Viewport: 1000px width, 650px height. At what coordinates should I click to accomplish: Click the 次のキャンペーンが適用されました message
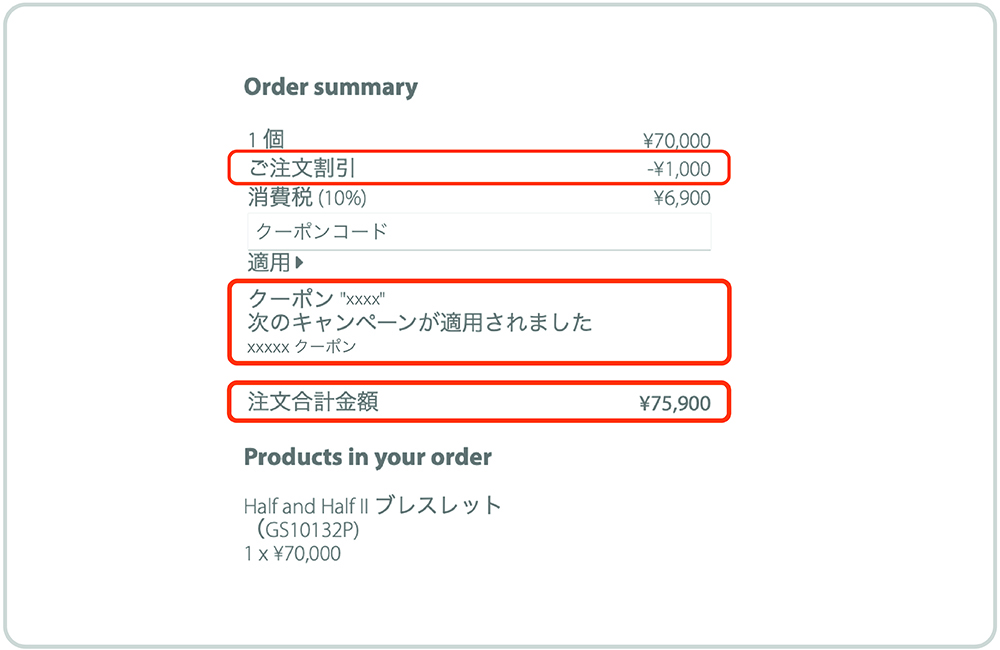click(x=420, y=322)
